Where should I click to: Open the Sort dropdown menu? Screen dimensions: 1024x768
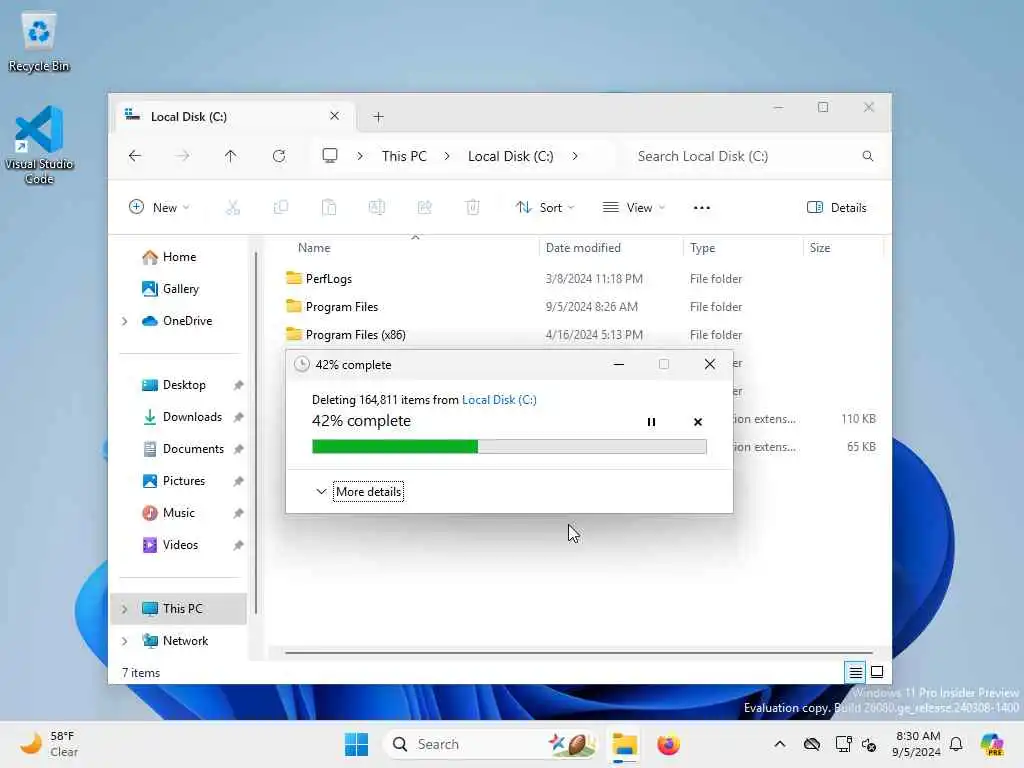pos(545,208)
